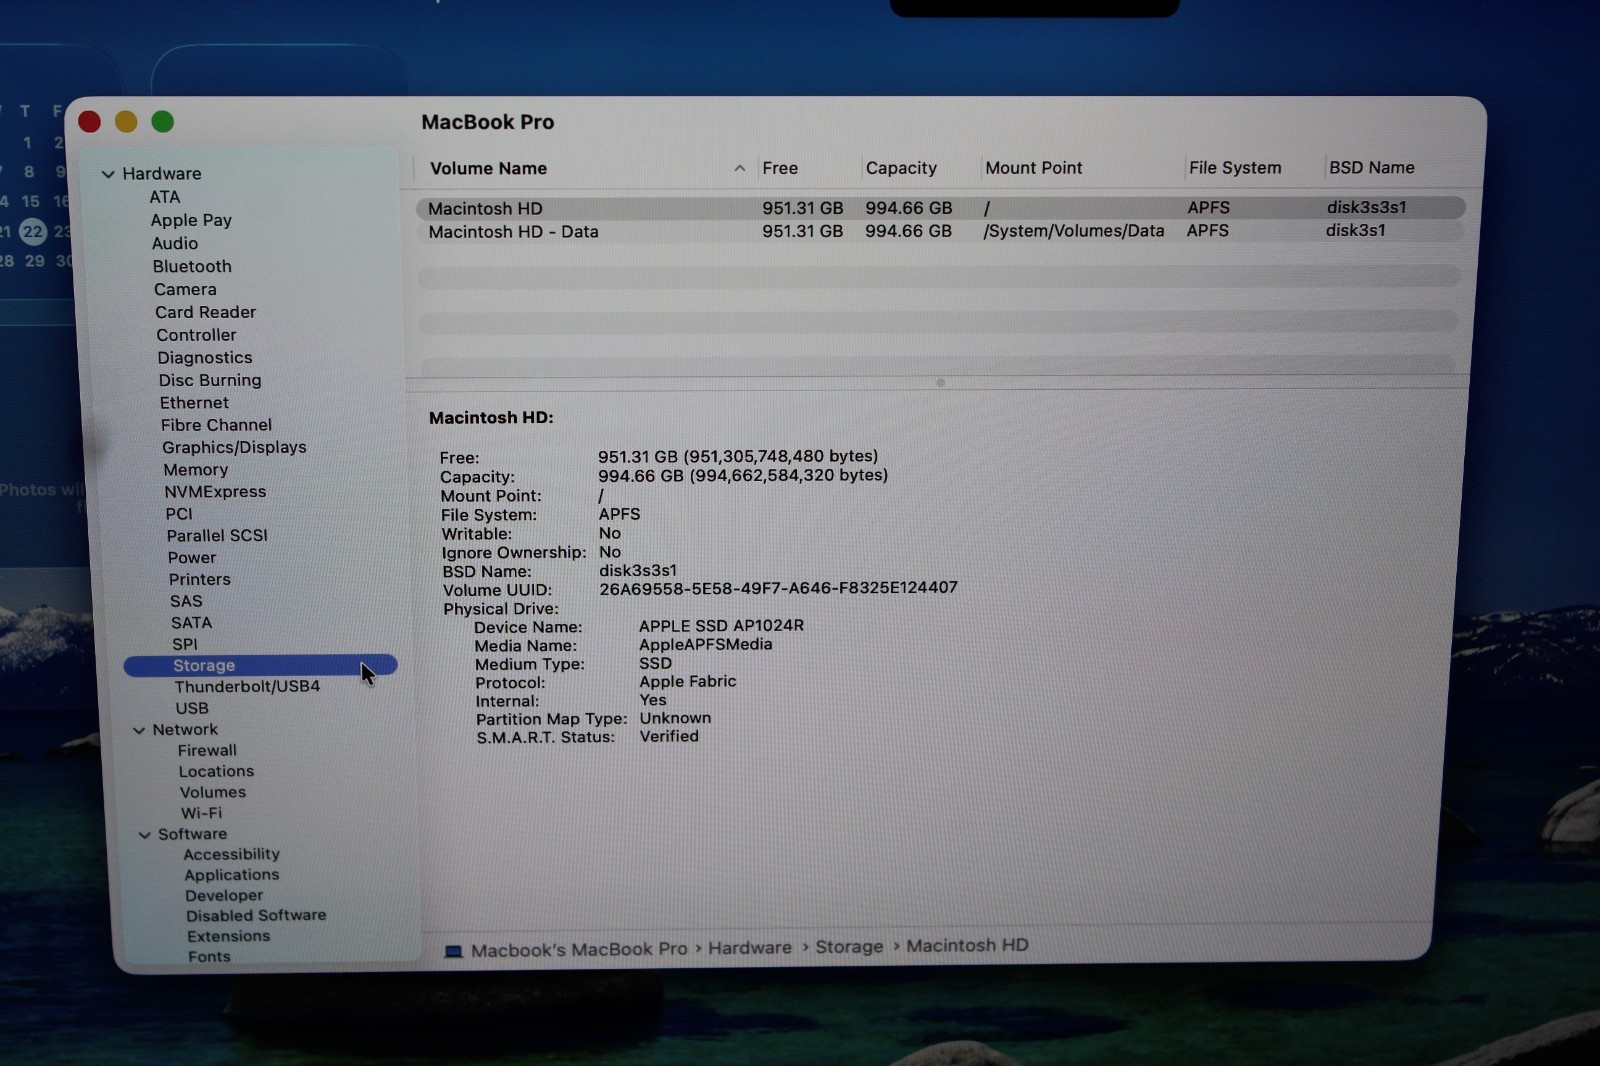Select PCI in the sidebar
The height and width of the screenshot is (1066, 1600).
pyautogui.click(x=179, y=513)
